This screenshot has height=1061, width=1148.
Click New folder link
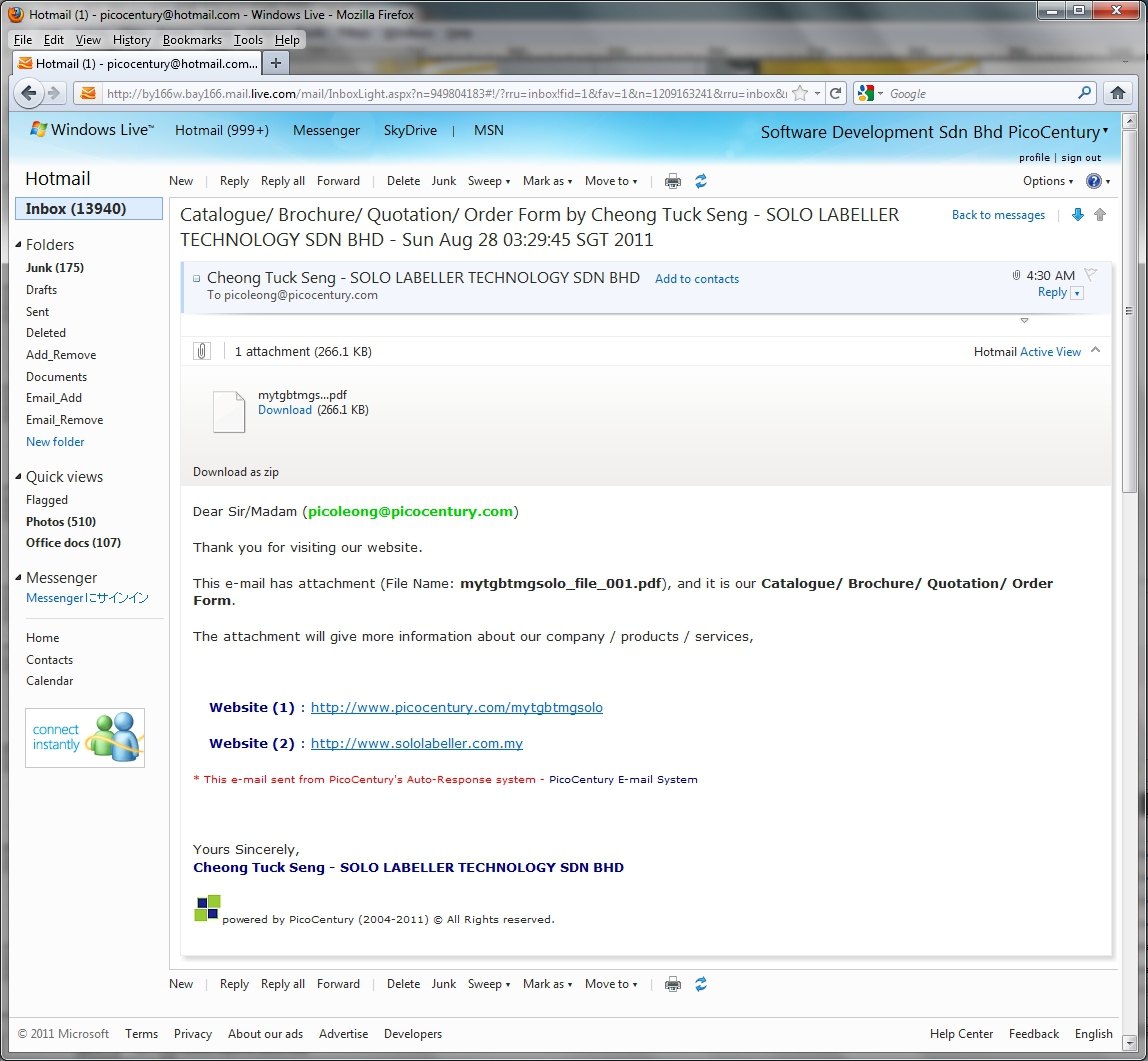[55, 442]
